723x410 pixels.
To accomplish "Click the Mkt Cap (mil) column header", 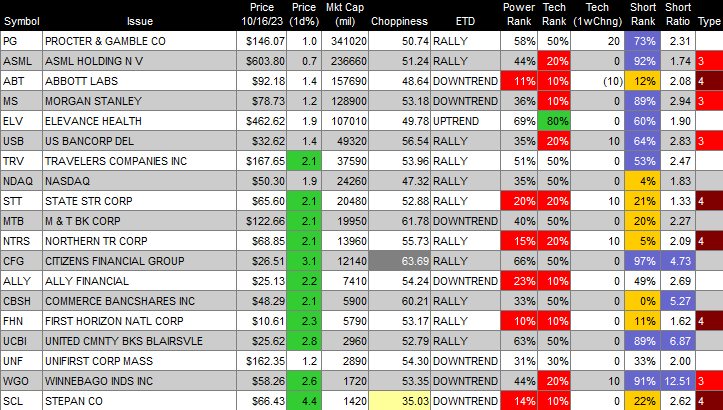I will coord(344,14).
